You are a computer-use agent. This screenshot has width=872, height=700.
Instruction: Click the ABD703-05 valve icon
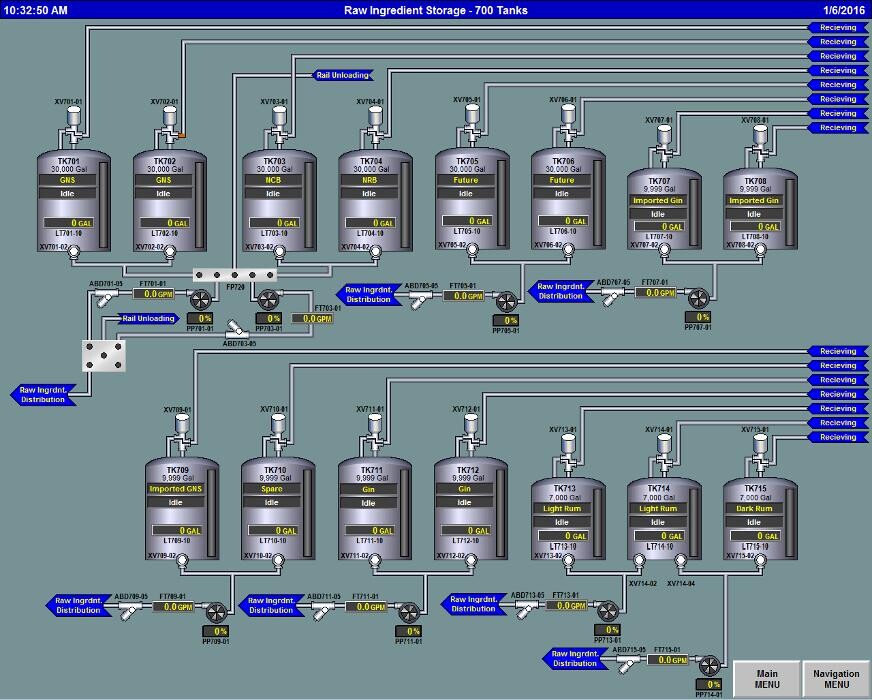point(235,329)
